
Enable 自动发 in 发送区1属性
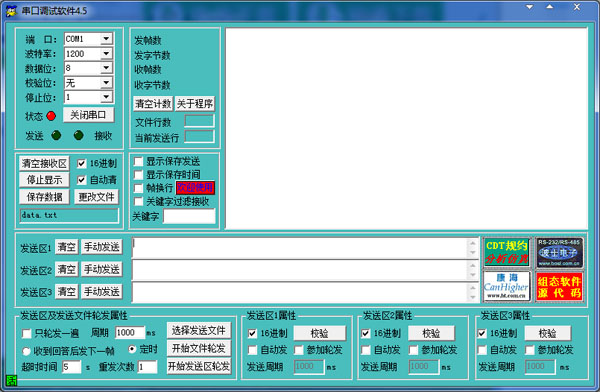point(252,350)
